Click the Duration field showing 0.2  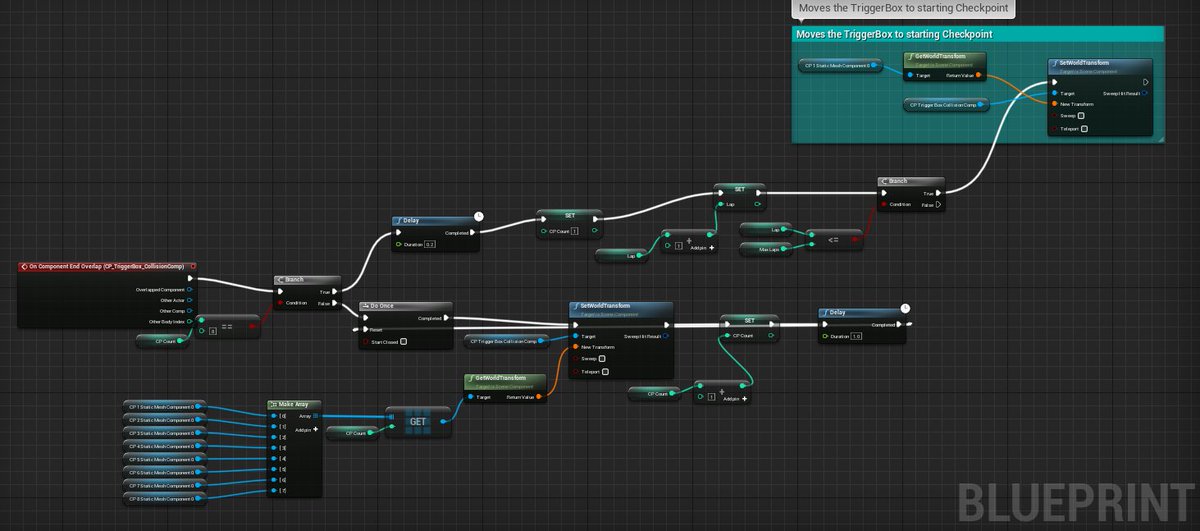click(429, 244)
